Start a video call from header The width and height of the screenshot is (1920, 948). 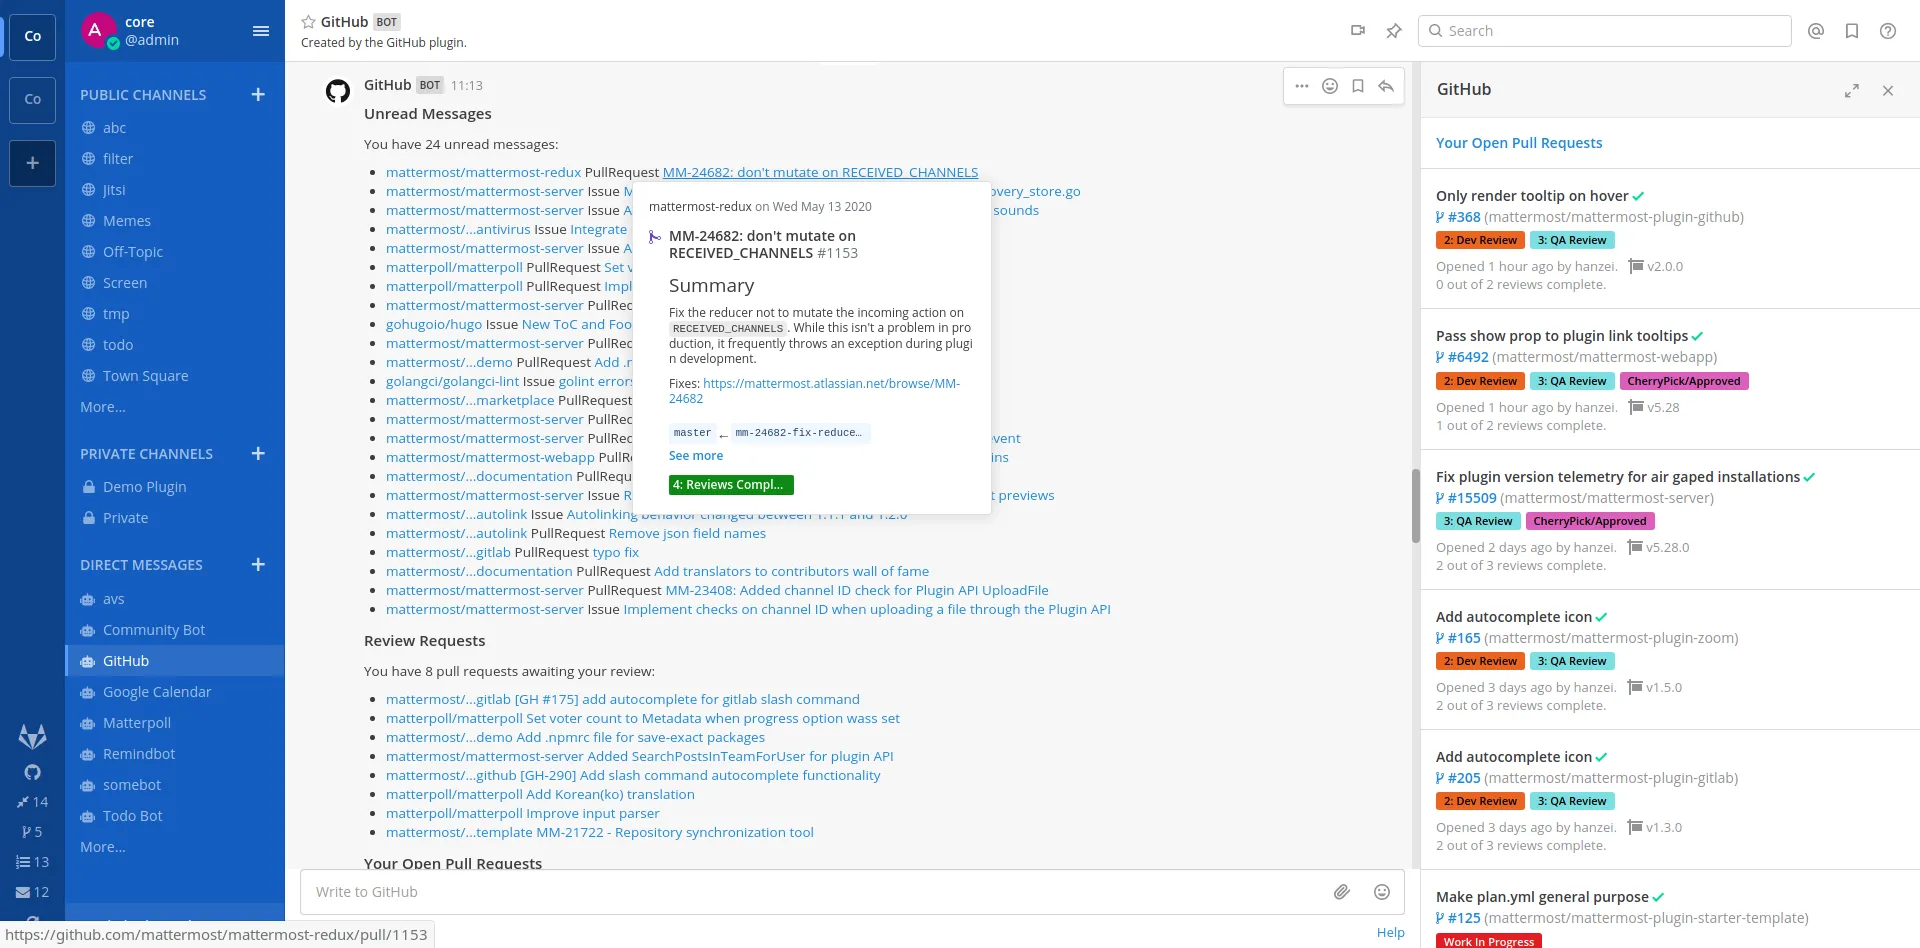[1357, 31]
